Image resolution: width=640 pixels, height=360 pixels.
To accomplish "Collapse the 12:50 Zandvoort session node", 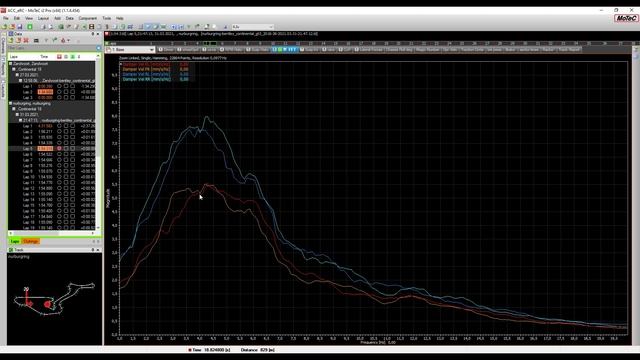I will [20, 81].
